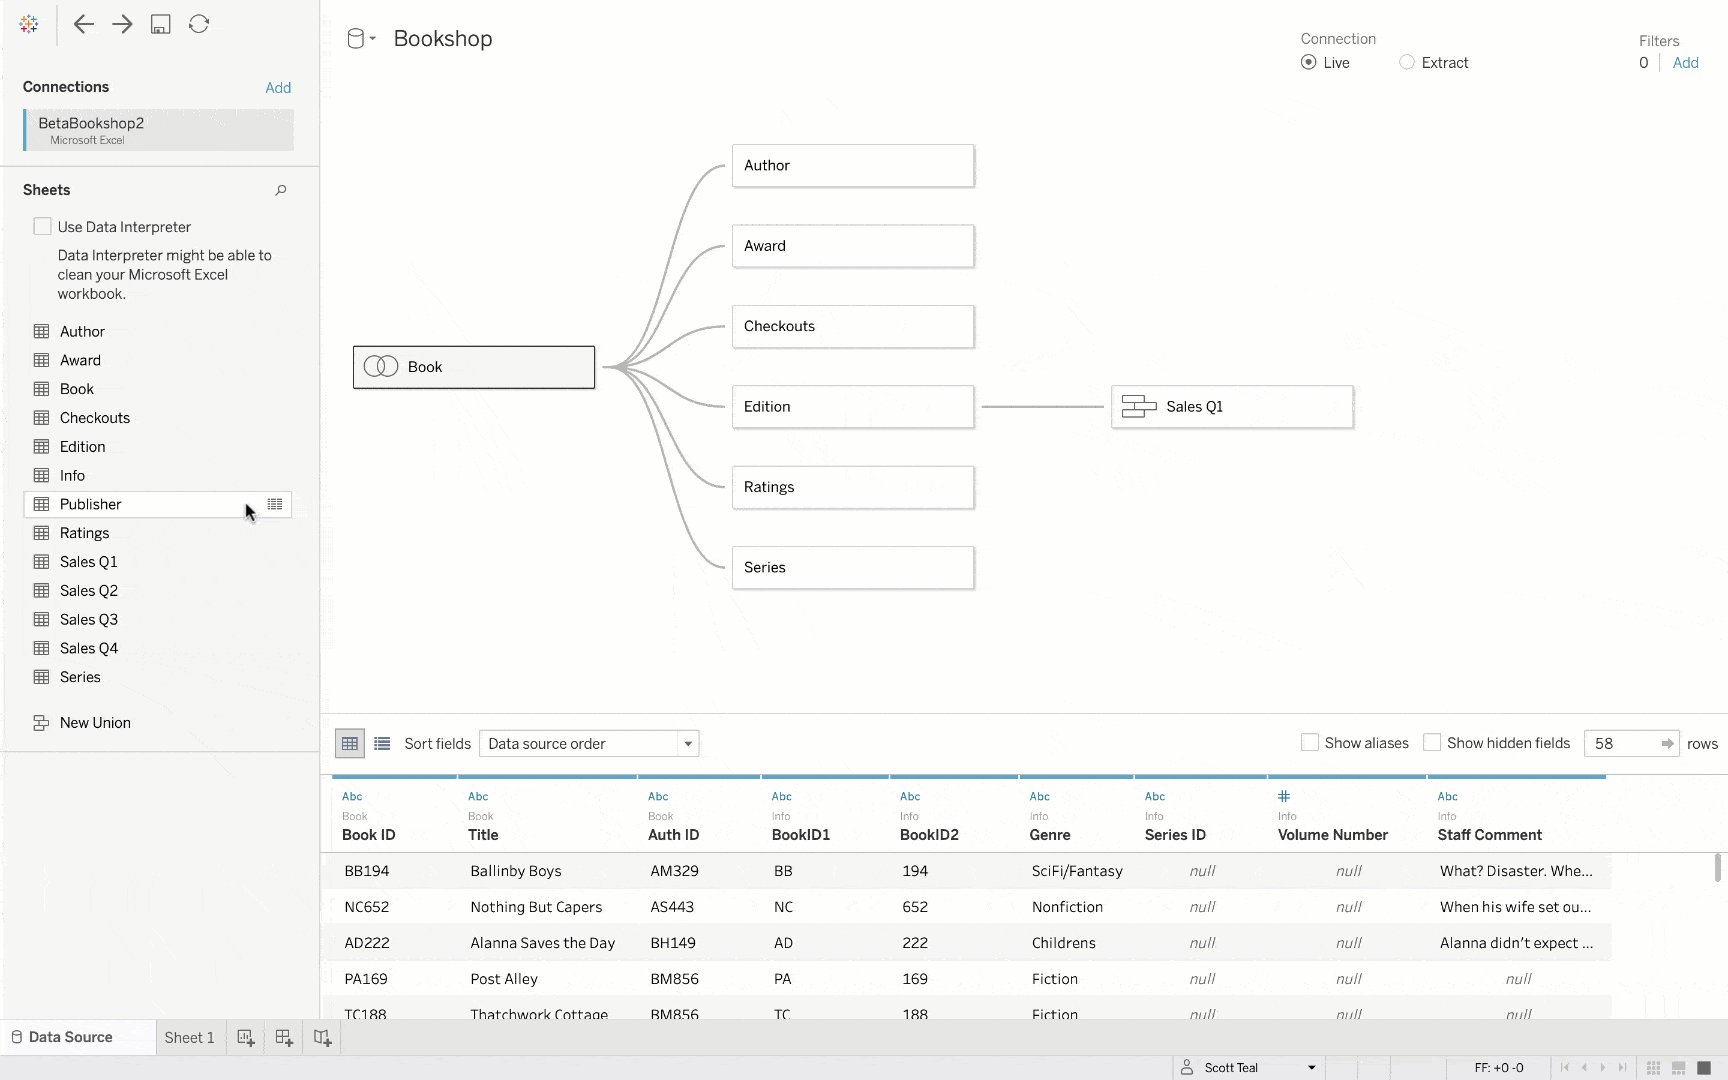
Task: Click the Edition to Sales Q1 relationship line
Action: pos(1042,406)
